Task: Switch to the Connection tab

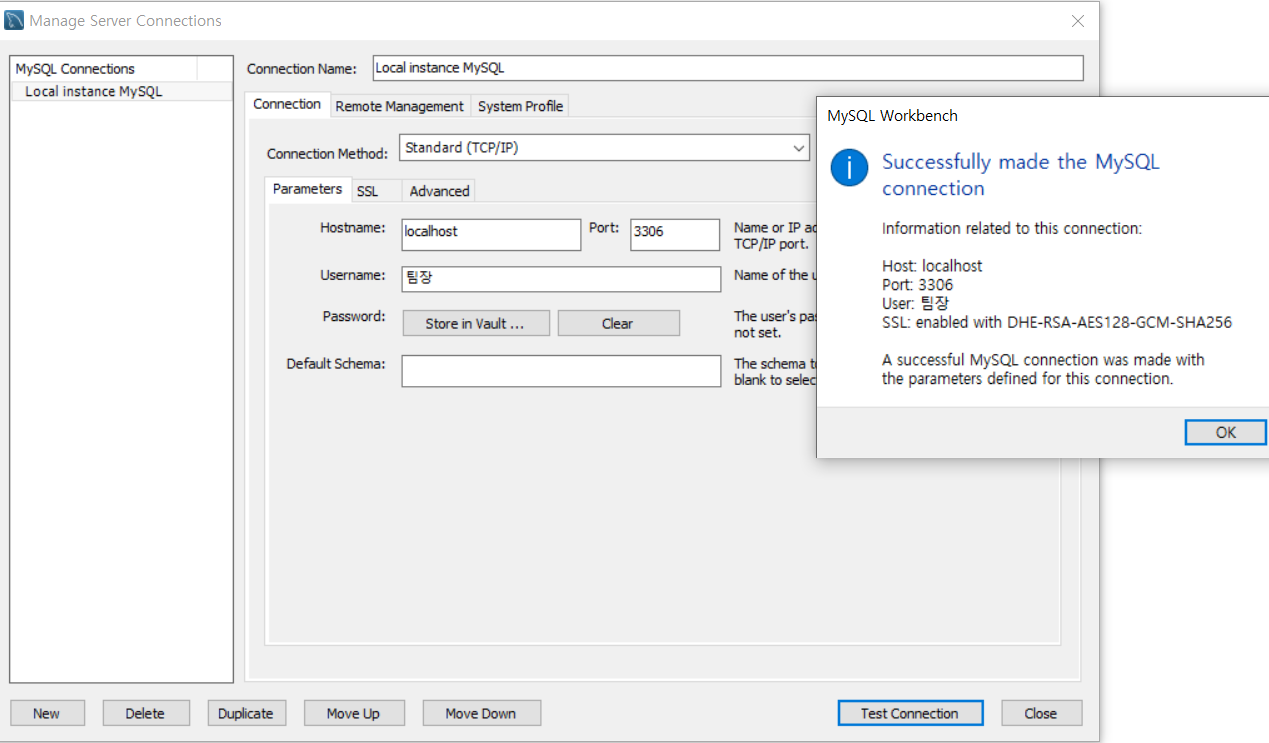Action: click(287, 104)
